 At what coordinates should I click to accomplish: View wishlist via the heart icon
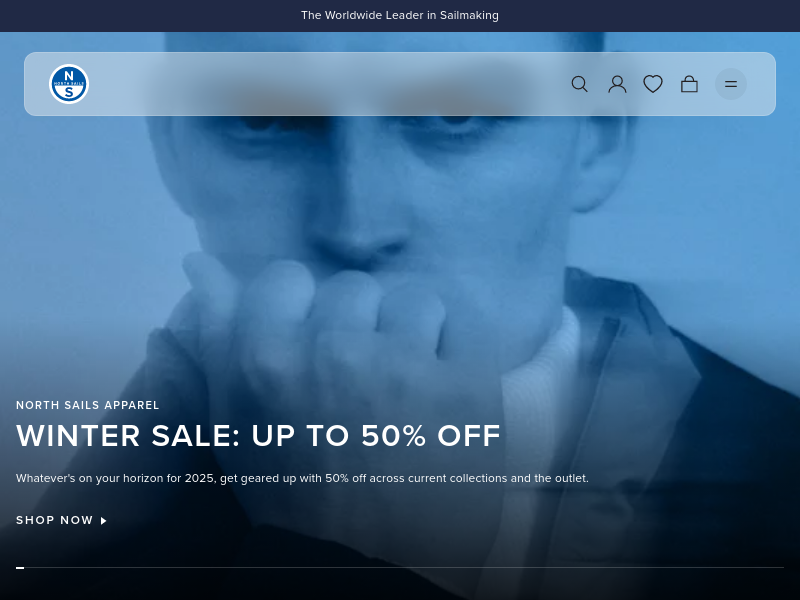pos(653,84)
